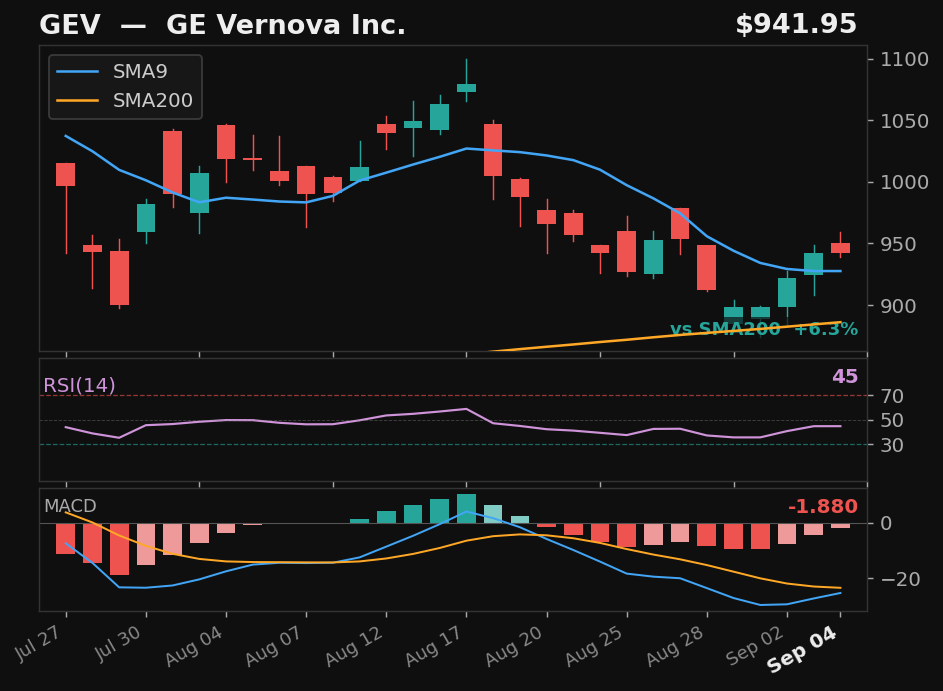Click the 1000 price axis label
The width and height of the screenshot is (943, 691).
point(905,182)
